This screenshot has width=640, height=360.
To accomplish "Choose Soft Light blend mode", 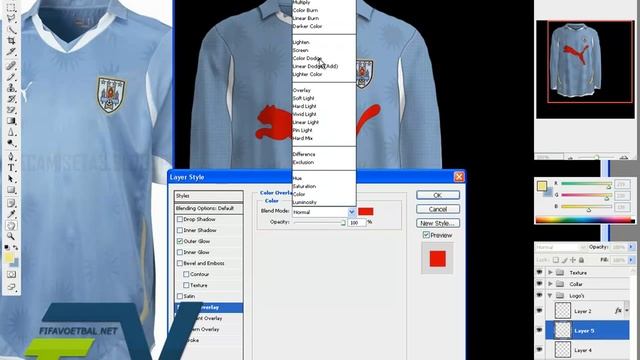I will [303, 98].
